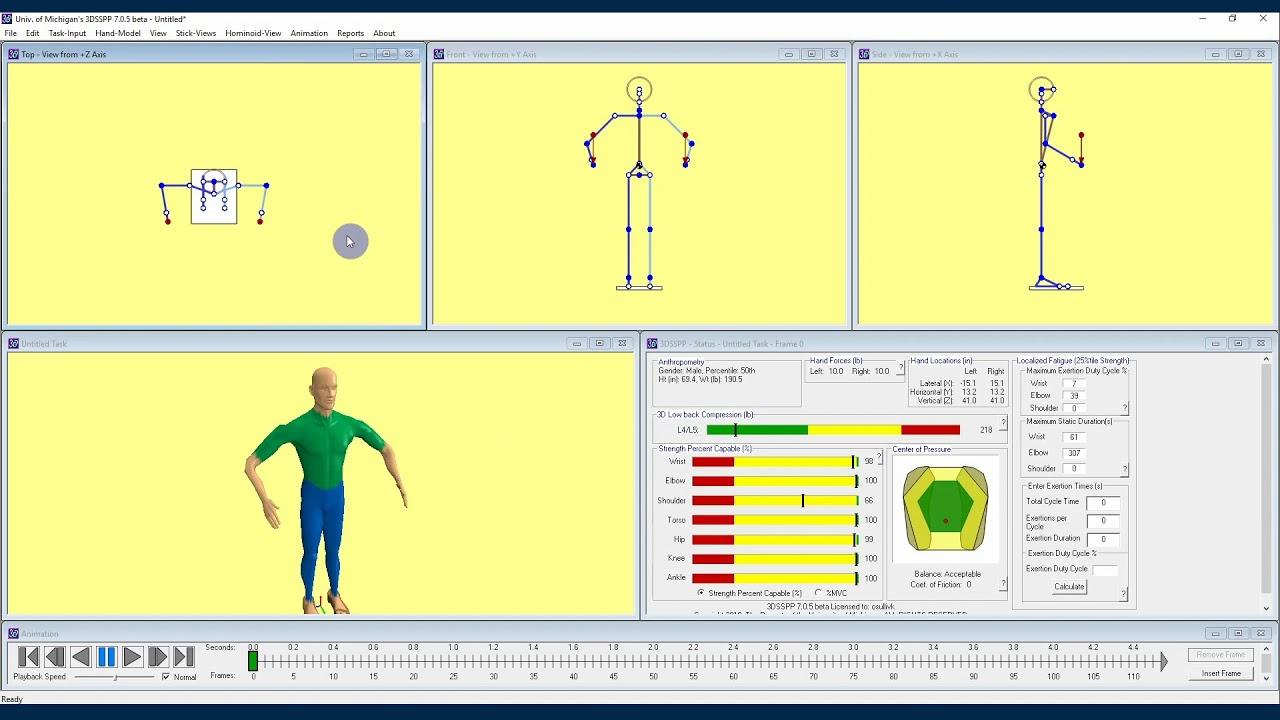Click the L4/L5 compression bar
Viewport: 1280px width, 720px height.
[x=833, y=430]
